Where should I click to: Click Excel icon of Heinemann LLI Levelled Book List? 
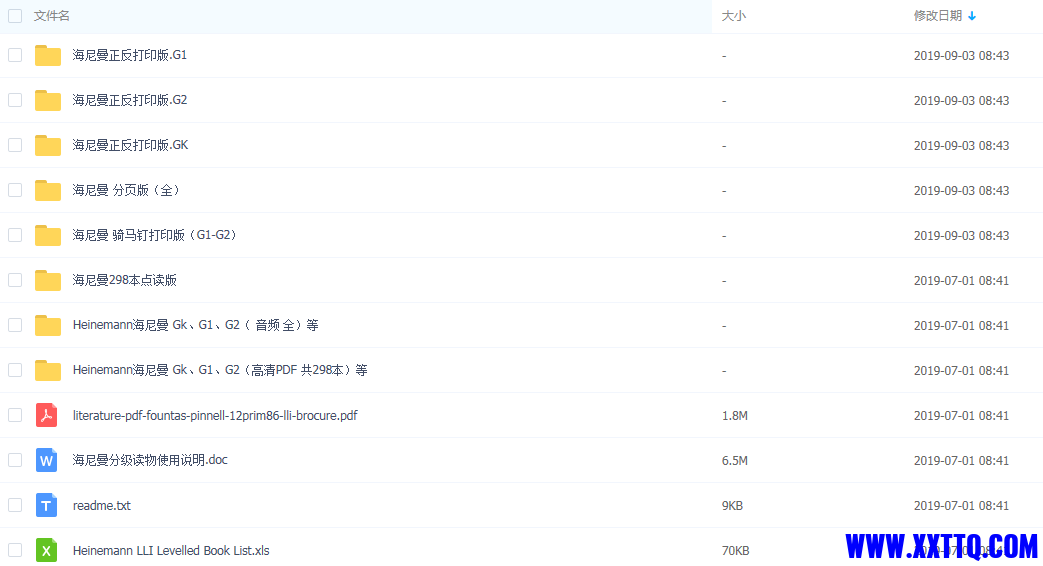47,550
